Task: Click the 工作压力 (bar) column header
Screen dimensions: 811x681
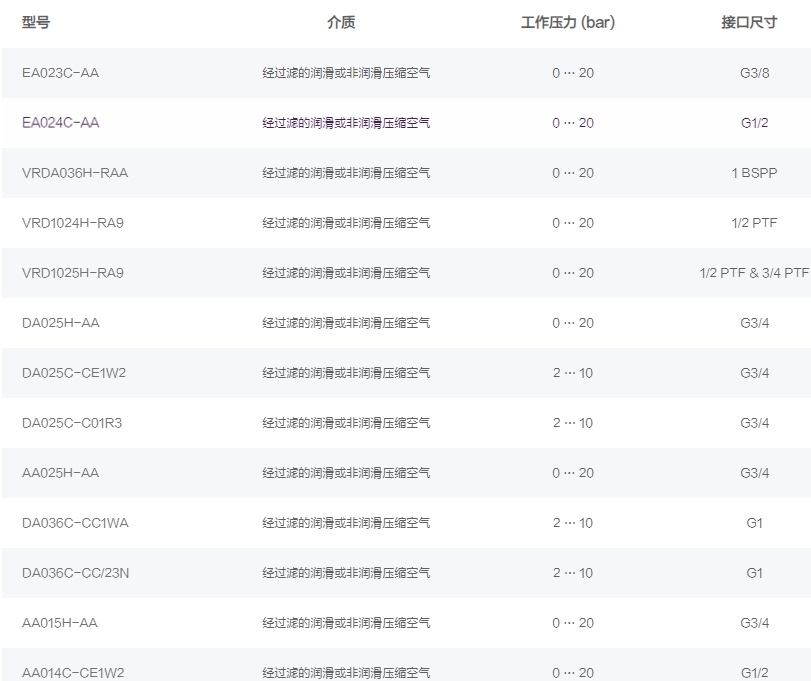Action: click(x=568, y=22)
